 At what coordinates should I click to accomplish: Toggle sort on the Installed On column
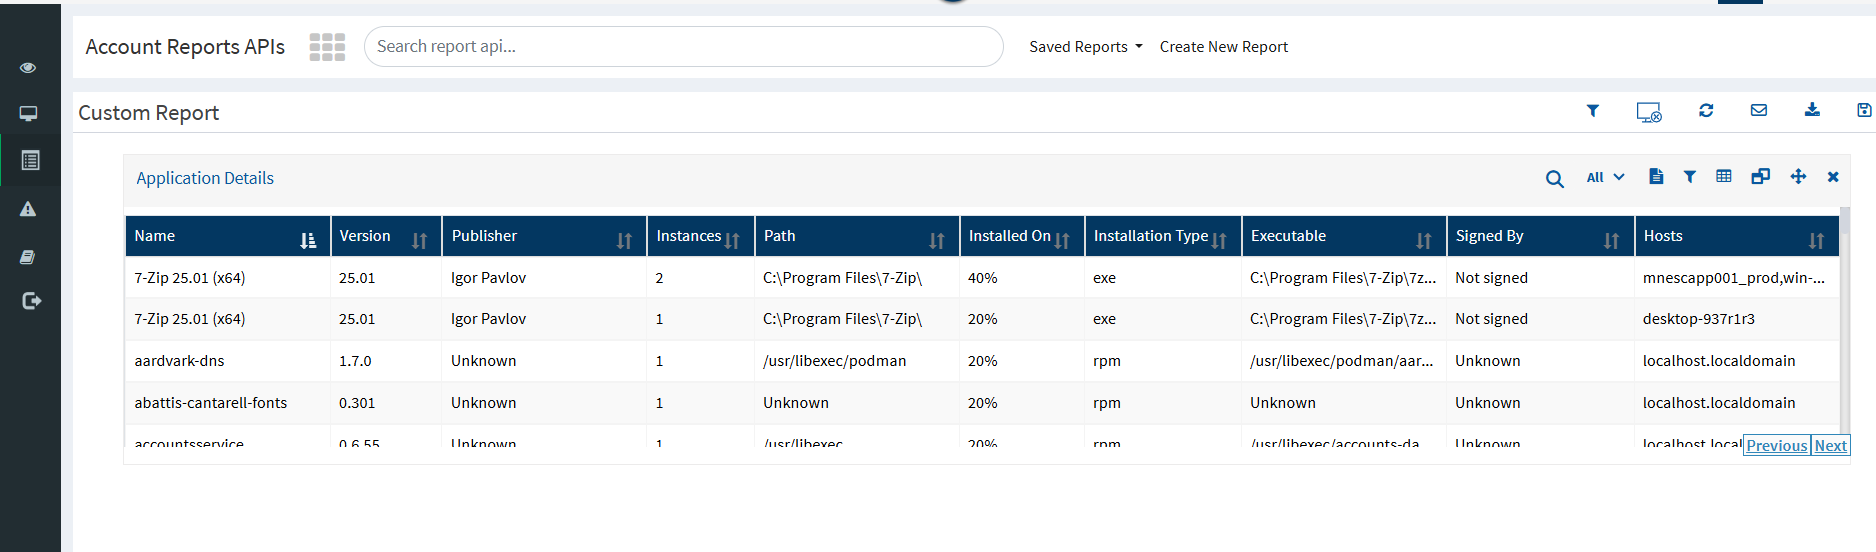click(x=1062, y=240)
